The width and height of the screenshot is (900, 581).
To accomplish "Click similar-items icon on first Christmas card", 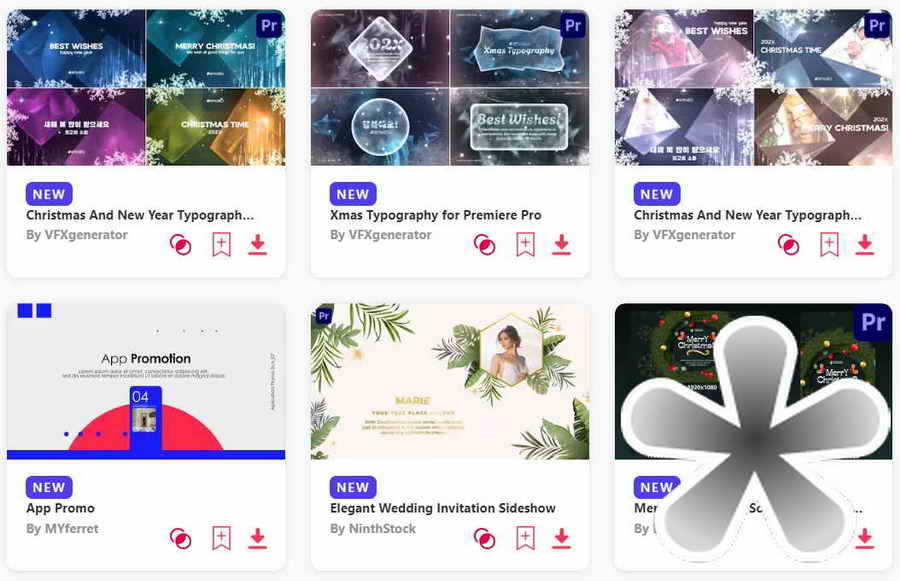I will pyautogui.click(x=180, y=245).
